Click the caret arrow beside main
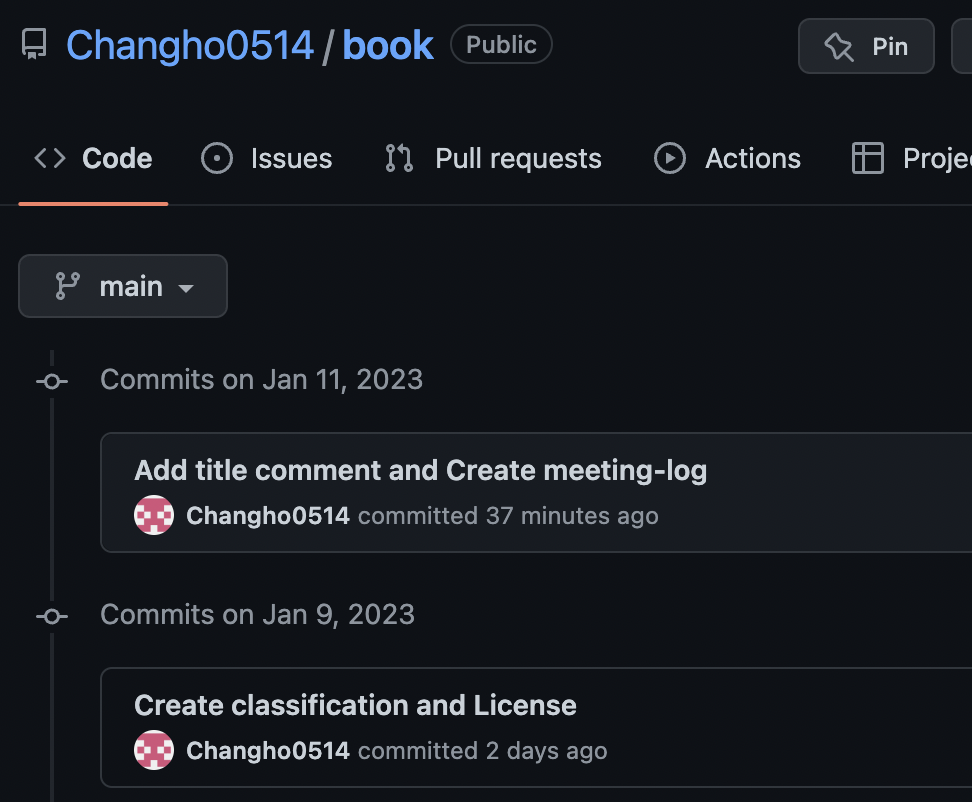Screen dimensions: 972x802 coord(186,288)
